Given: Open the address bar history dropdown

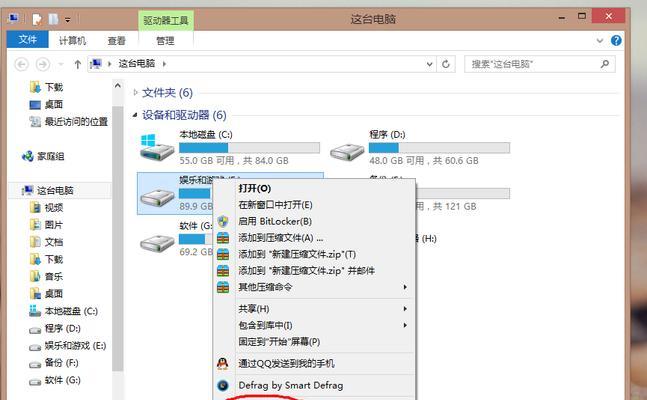Looking at the screenshot, I should (x=430, y=64).
